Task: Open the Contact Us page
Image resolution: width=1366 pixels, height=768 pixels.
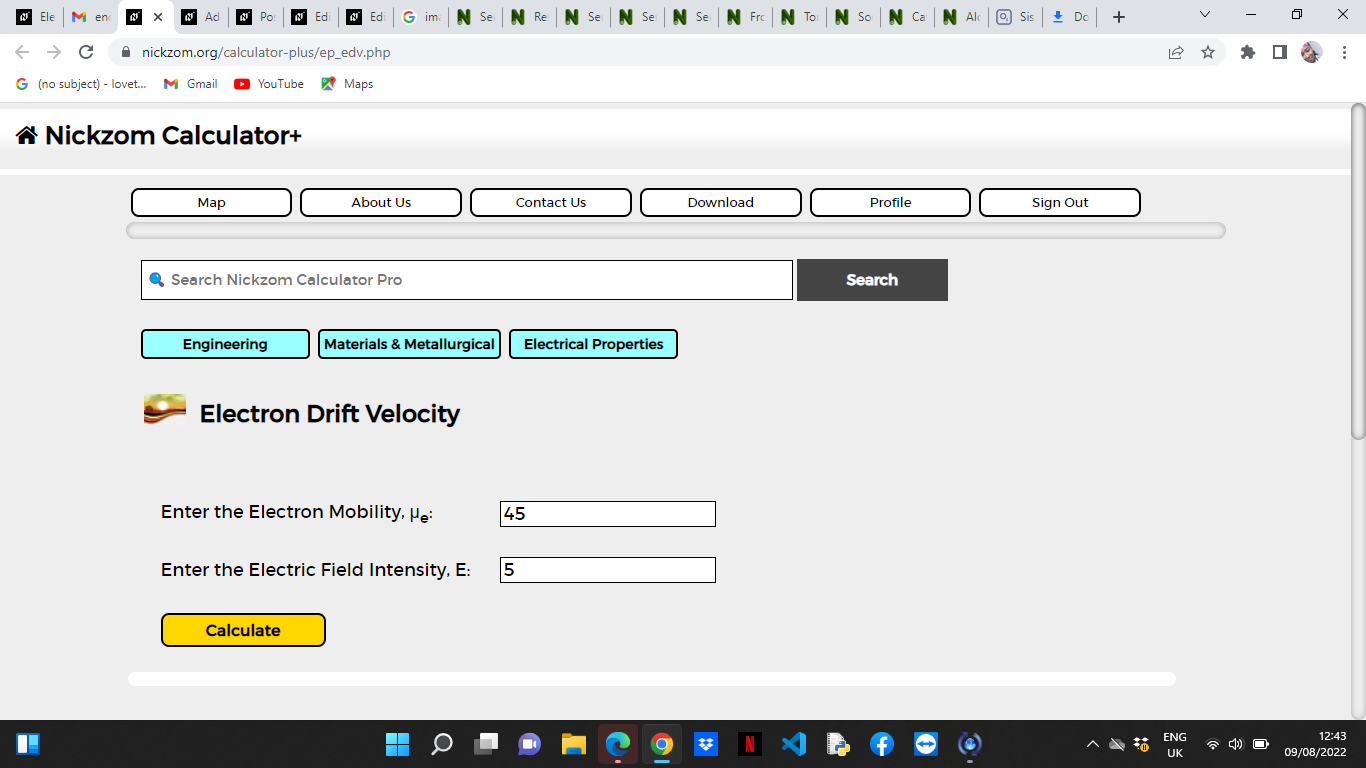Action: (x=551, y=202)
